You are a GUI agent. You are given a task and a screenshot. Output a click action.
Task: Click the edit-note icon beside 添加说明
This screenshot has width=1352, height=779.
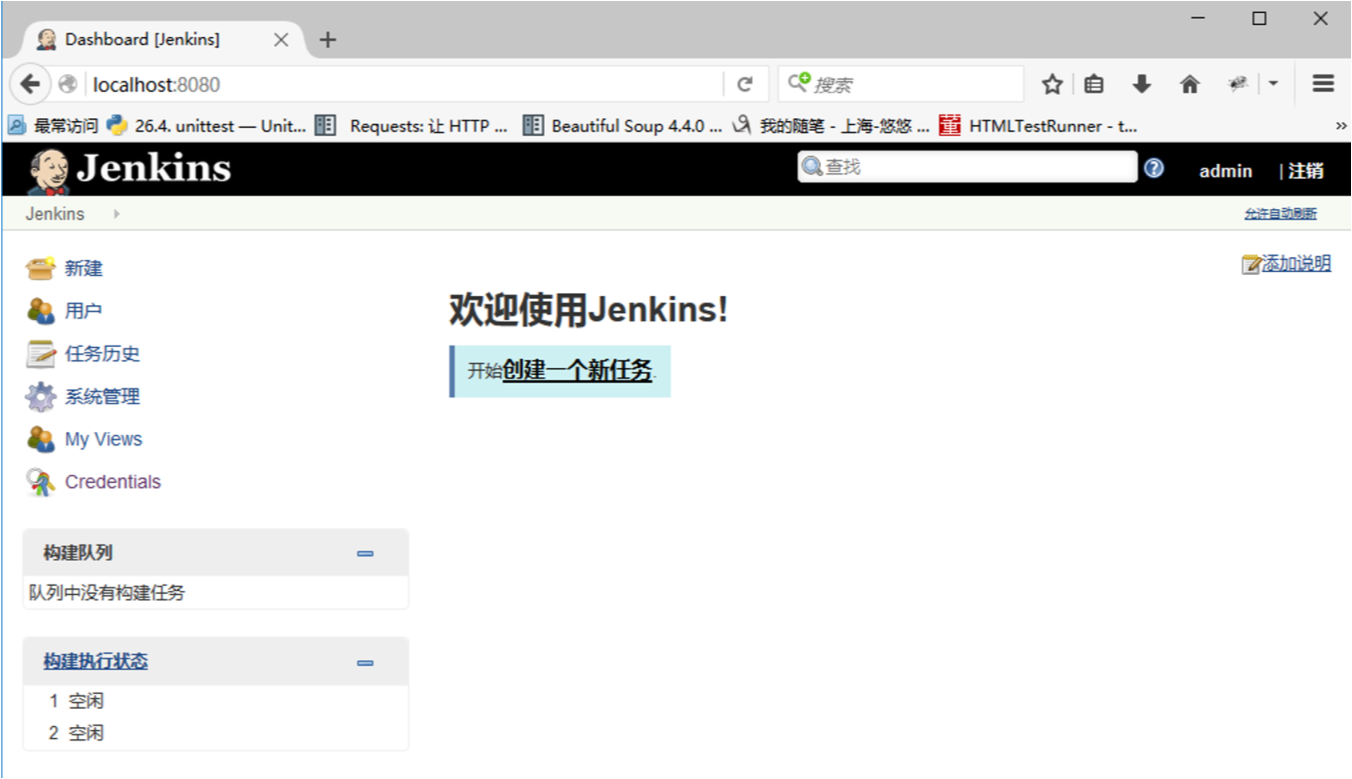pos(1251,264)
